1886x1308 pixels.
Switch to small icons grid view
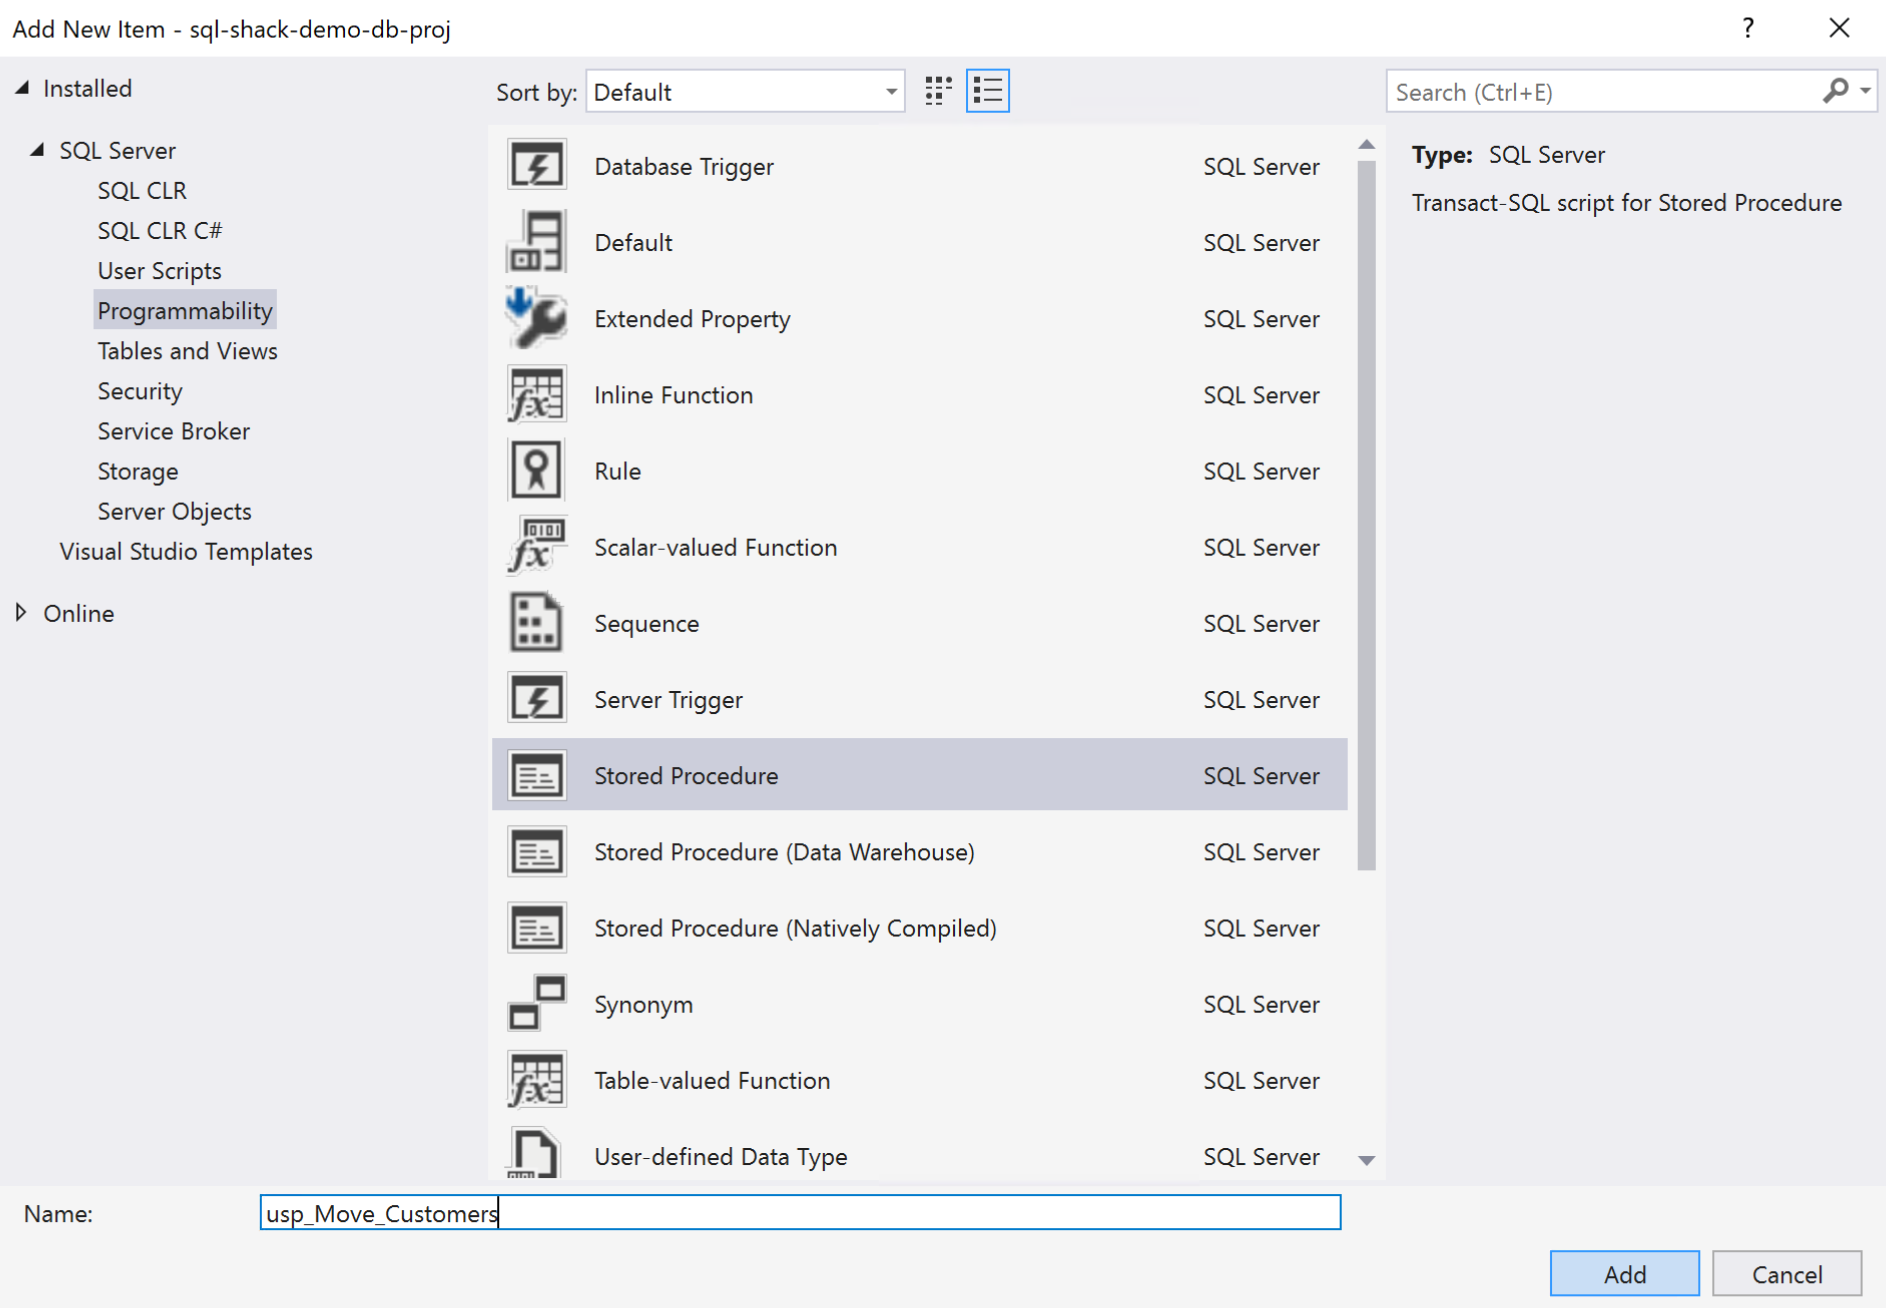click(x=938, y=92)
